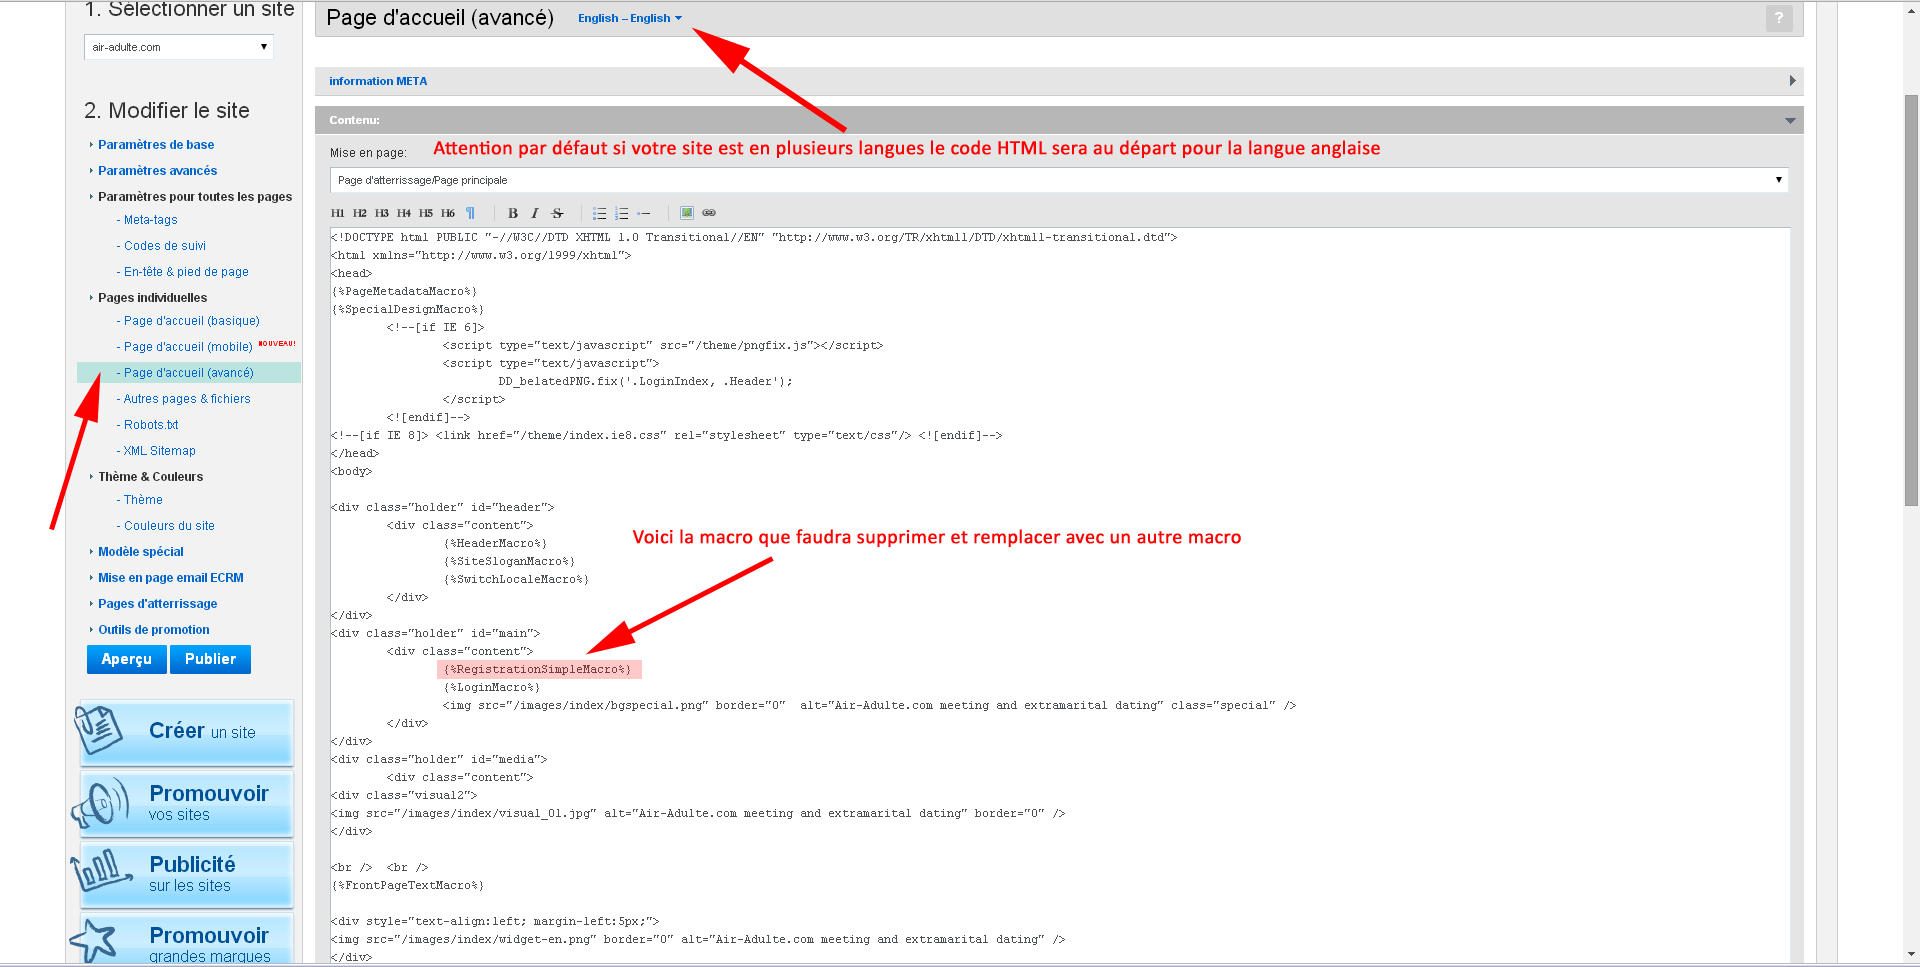Viewport: 1920px width, 967px height.
Task: Open Page d'accueil (mobile)
Action: tap(188, 347)
